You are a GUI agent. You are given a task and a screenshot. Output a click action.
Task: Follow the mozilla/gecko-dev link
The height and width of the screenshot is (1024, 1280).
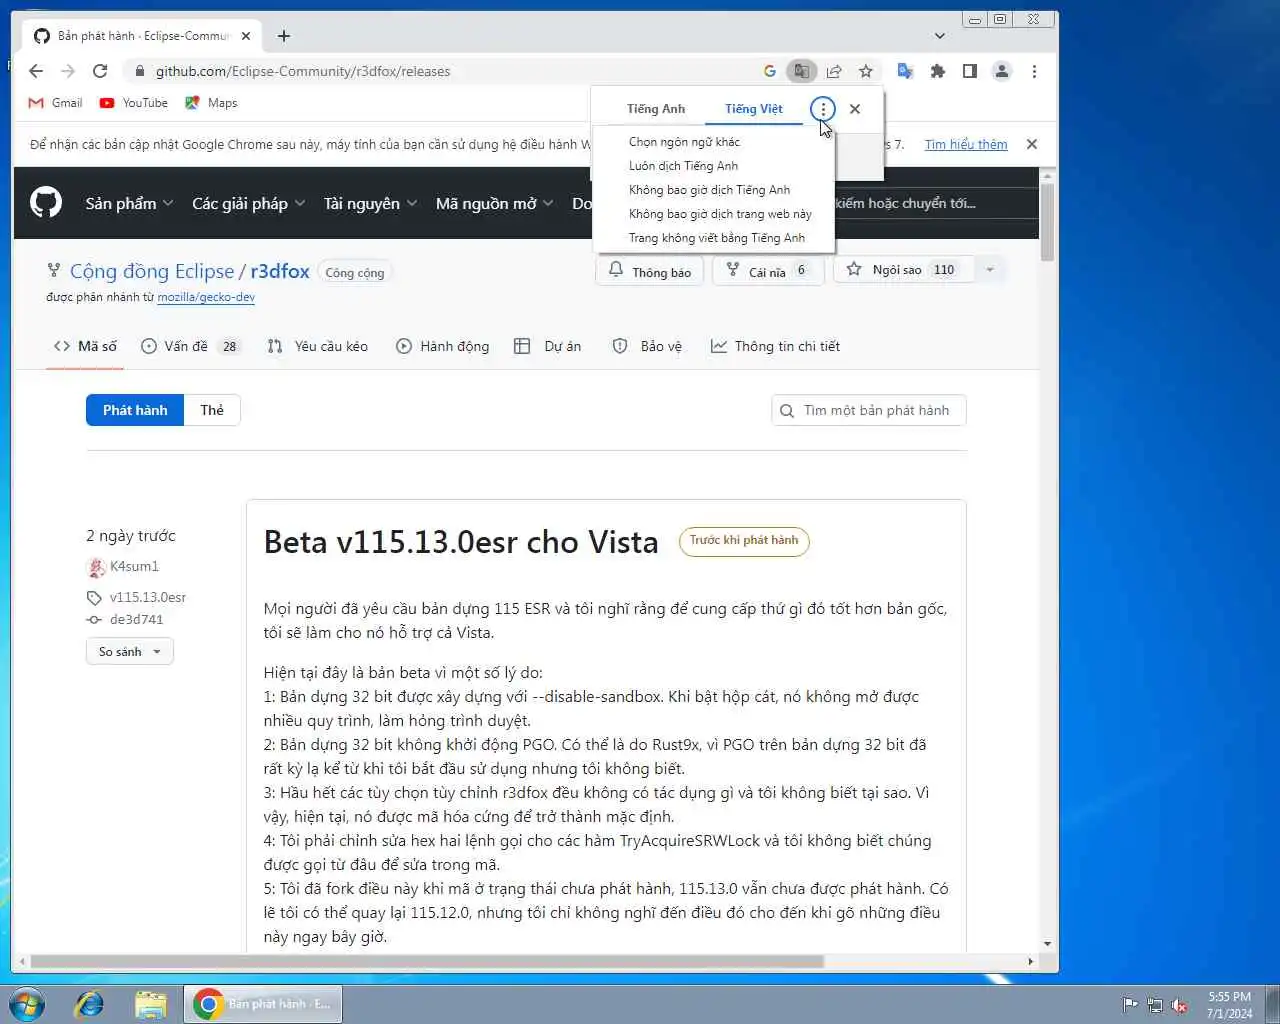pyautogui.click(x=206, y=297)
